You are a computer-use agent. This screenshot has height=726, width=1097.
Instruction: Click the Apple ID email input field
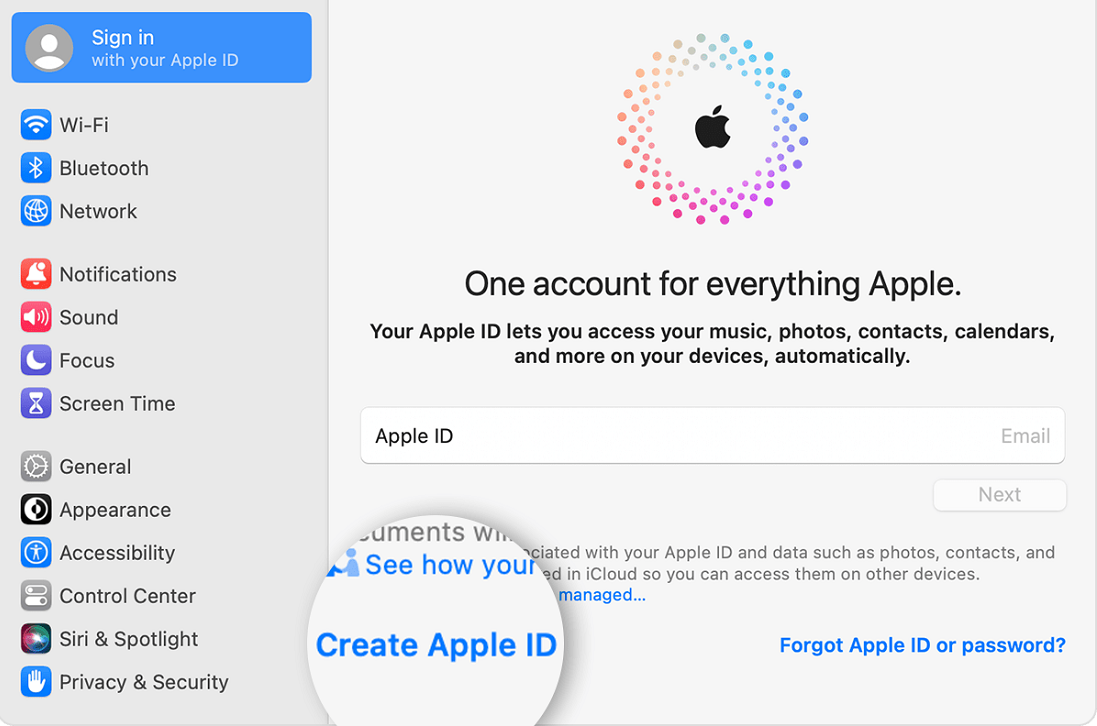click(x=712, y=436)
